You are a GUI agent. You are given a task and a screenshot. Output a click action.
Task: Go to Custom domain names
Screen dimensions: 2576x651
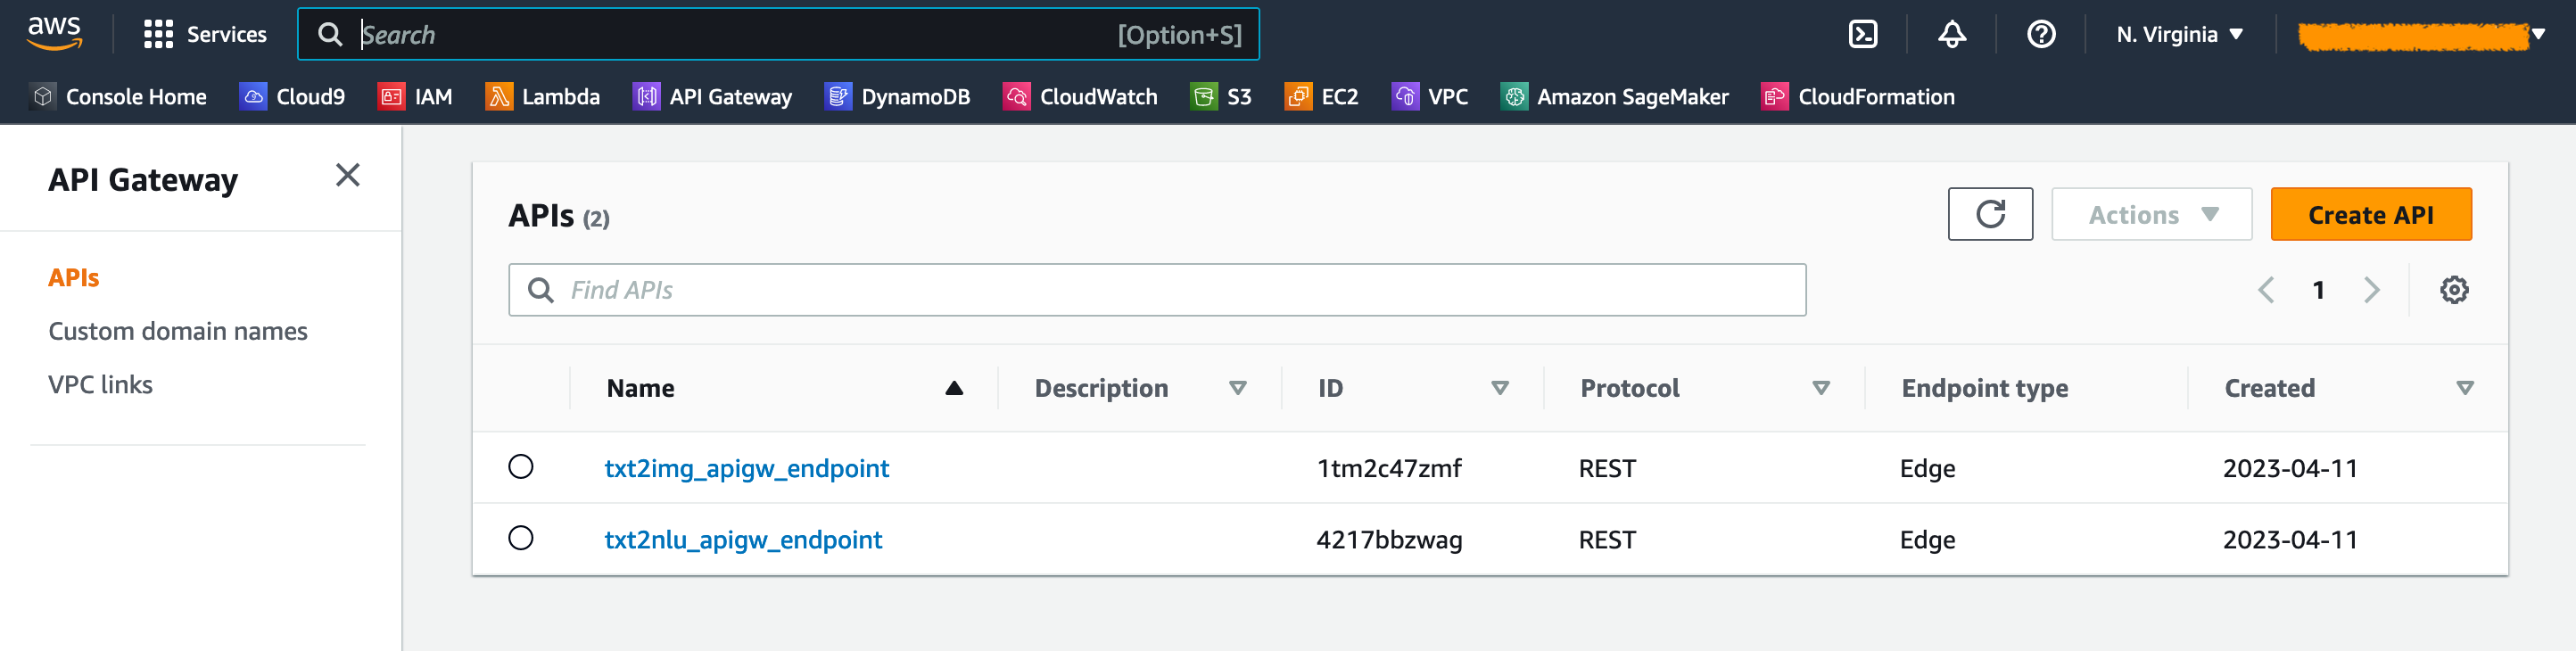(178, 331)
